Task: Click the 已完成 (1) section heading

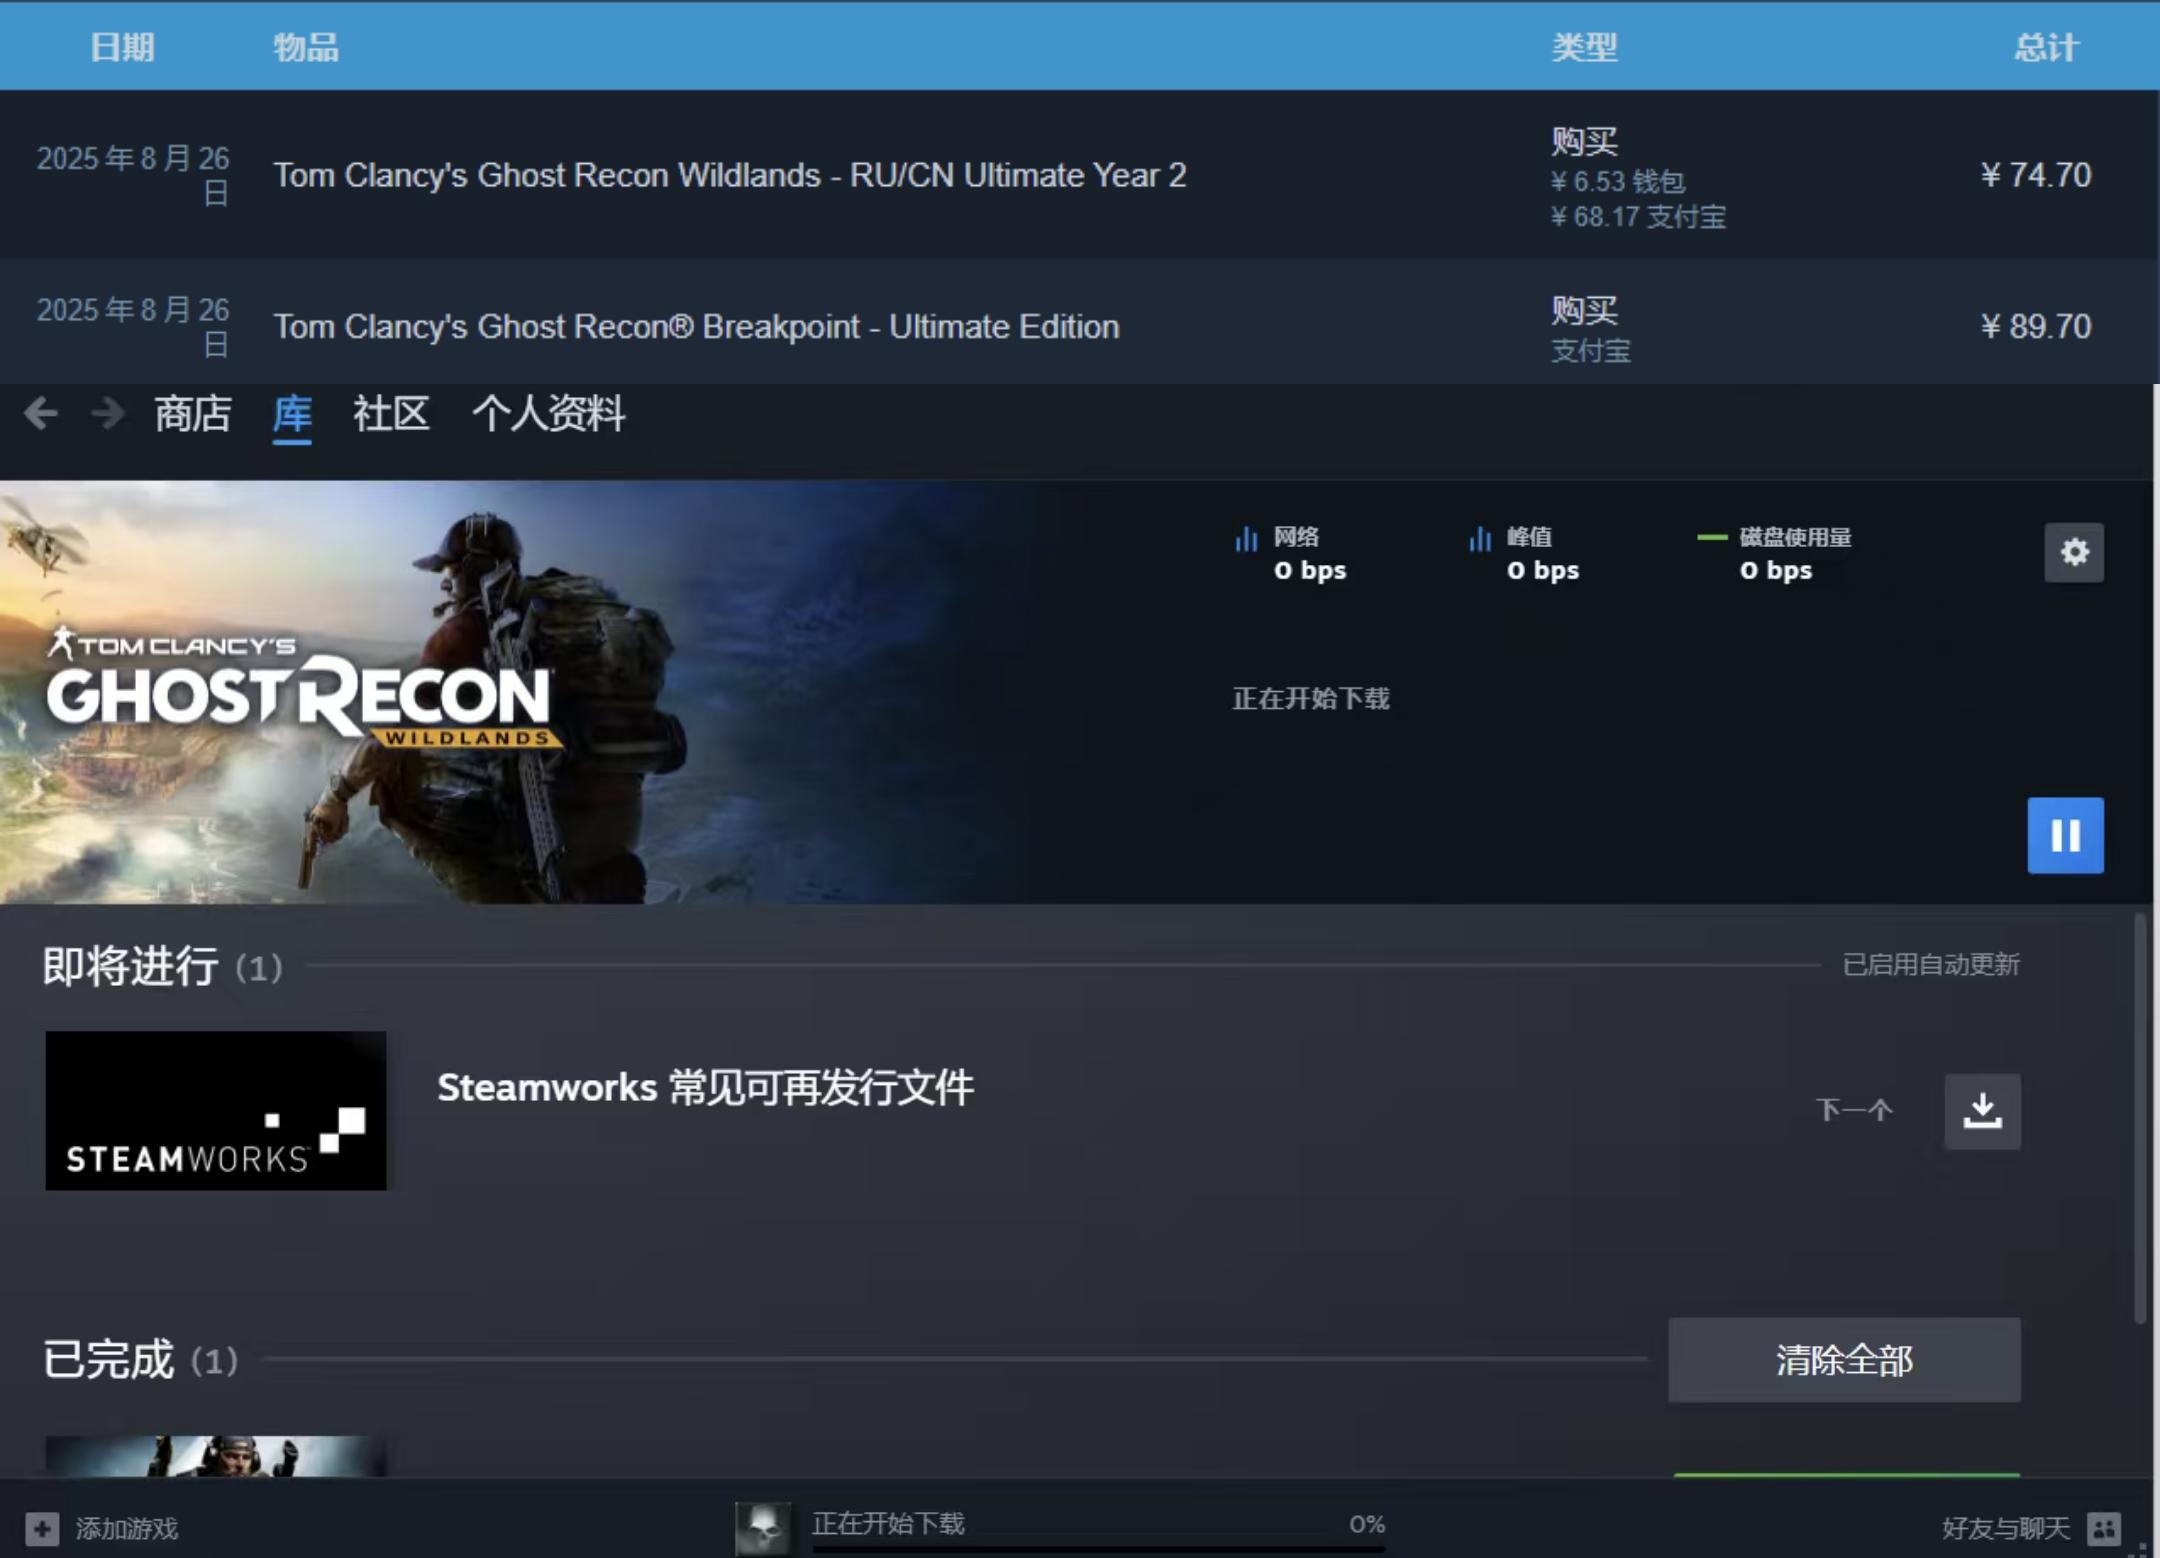Action: click(x=140, y=1359)
